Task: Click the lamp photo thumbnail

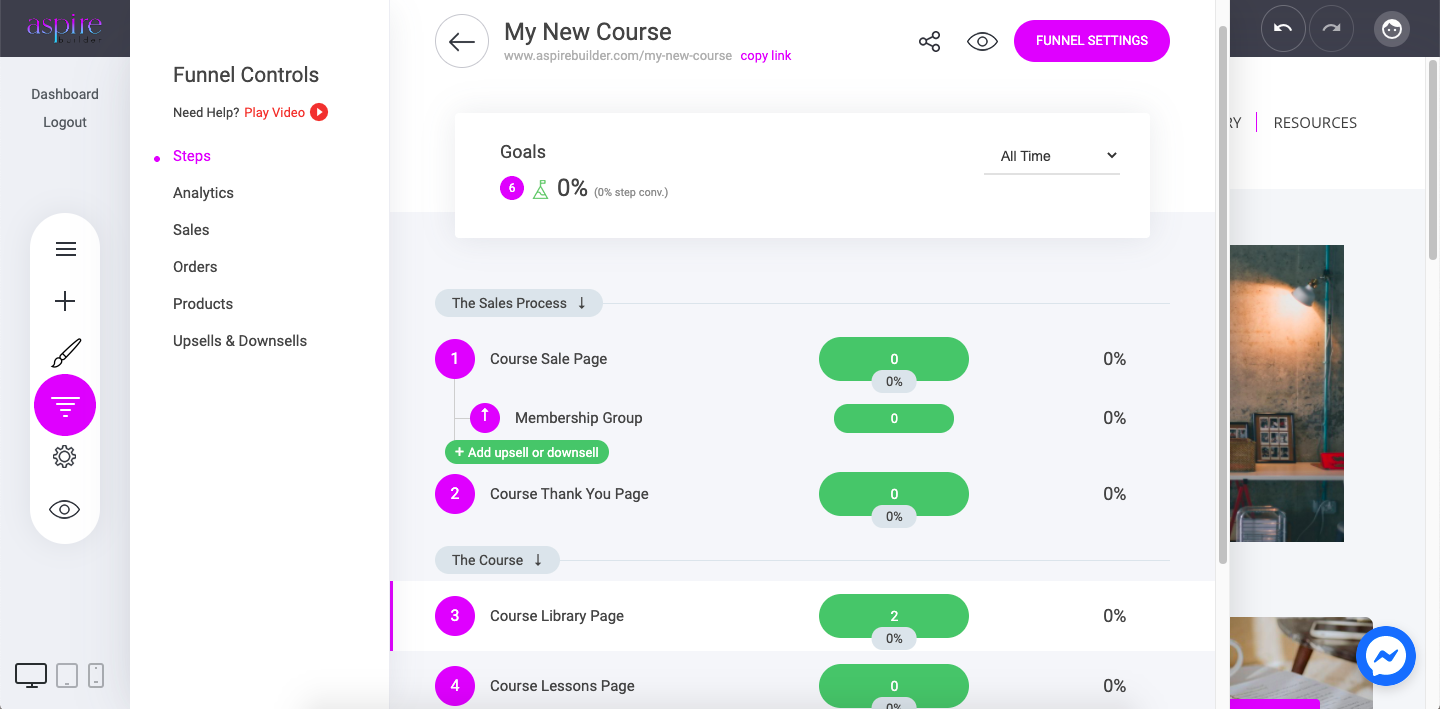Action: [1286, 393]
